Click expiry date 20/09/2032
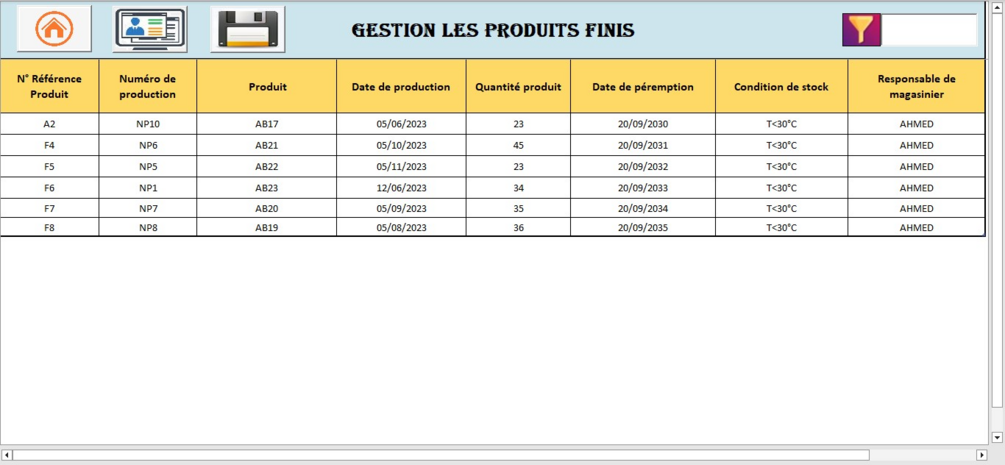The width and height of the screenshot is (1005, 465). [x=643, y=167]
